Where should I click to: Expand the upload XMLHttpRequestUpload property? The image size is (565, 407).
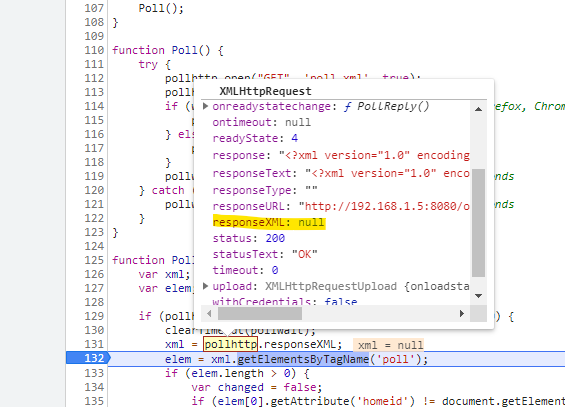(205, 286)
